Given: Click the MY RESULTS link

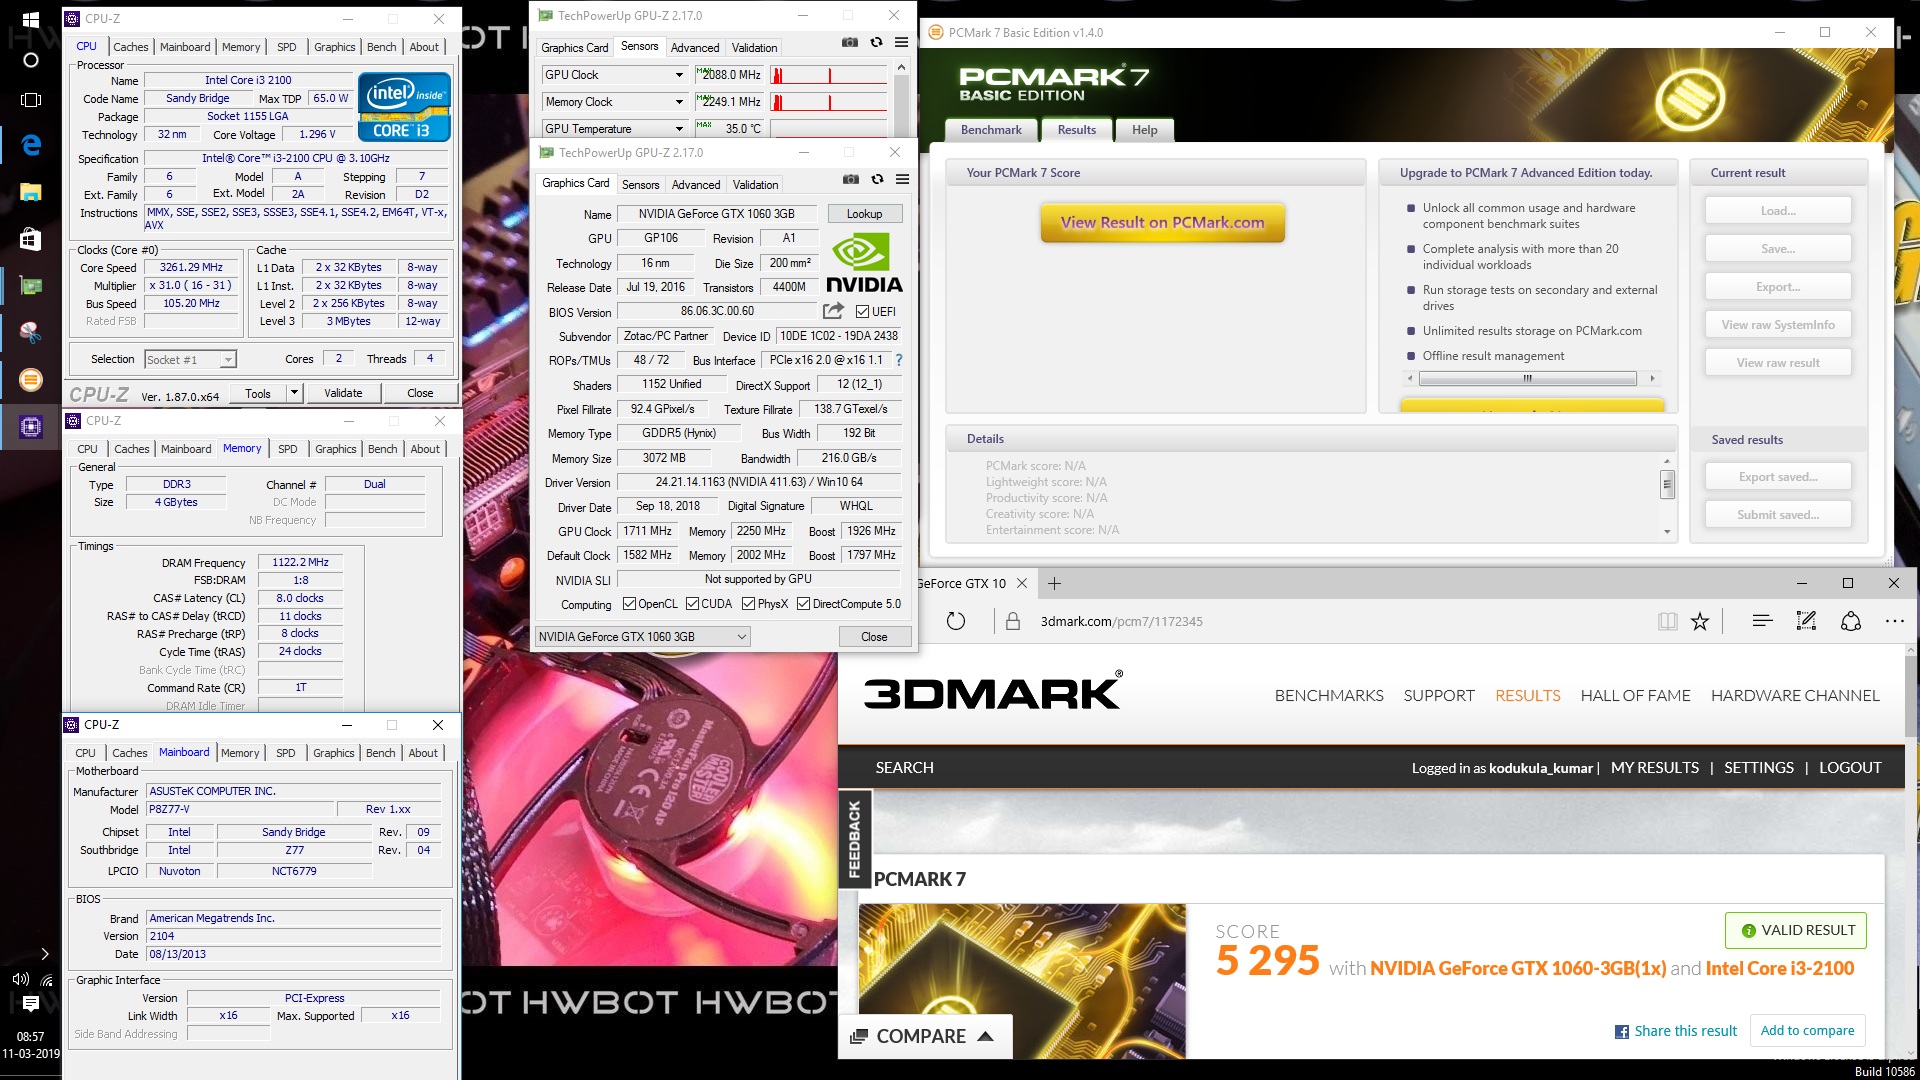Looking at the screenshot, I should 1655,768.
